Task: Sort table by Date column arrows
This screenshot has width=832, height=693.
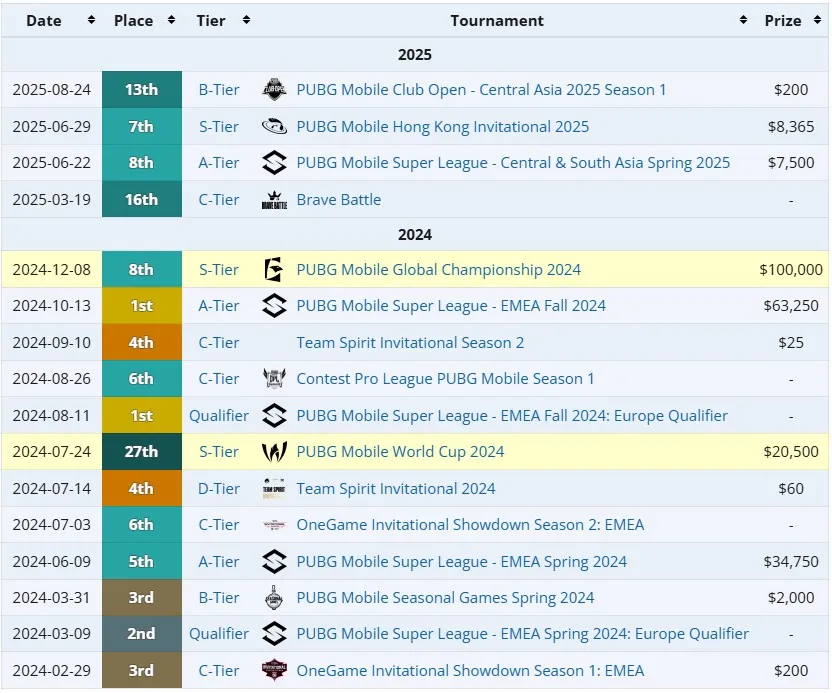Action: coord(91,20)
